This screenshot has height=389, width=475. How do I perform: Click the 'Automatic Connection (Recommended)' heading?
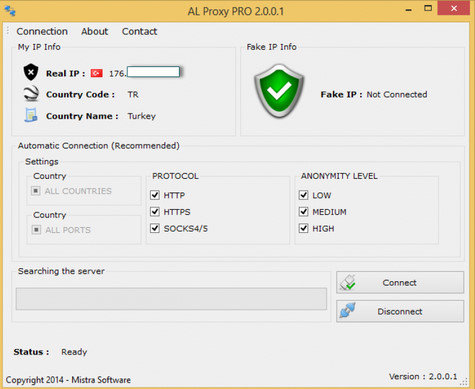pyautogui.click(x=99, y=146)
